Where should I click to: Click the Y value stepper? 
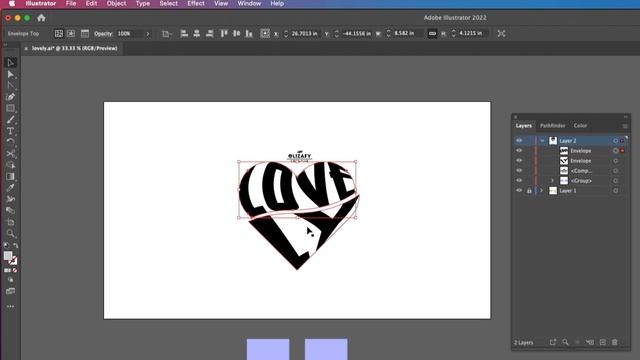tap(336, 33)
